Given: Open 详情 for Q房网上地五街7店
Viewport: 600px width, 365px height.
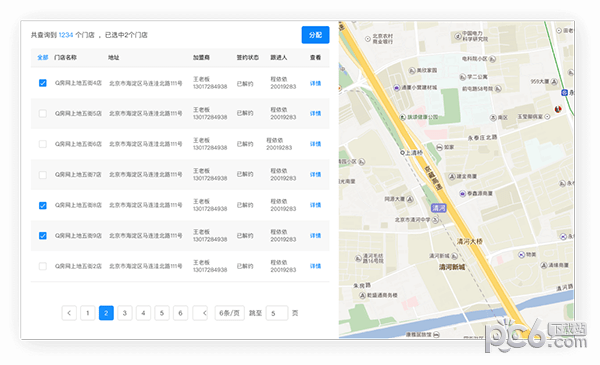Looking at the screenshot, I should point(315,175).
